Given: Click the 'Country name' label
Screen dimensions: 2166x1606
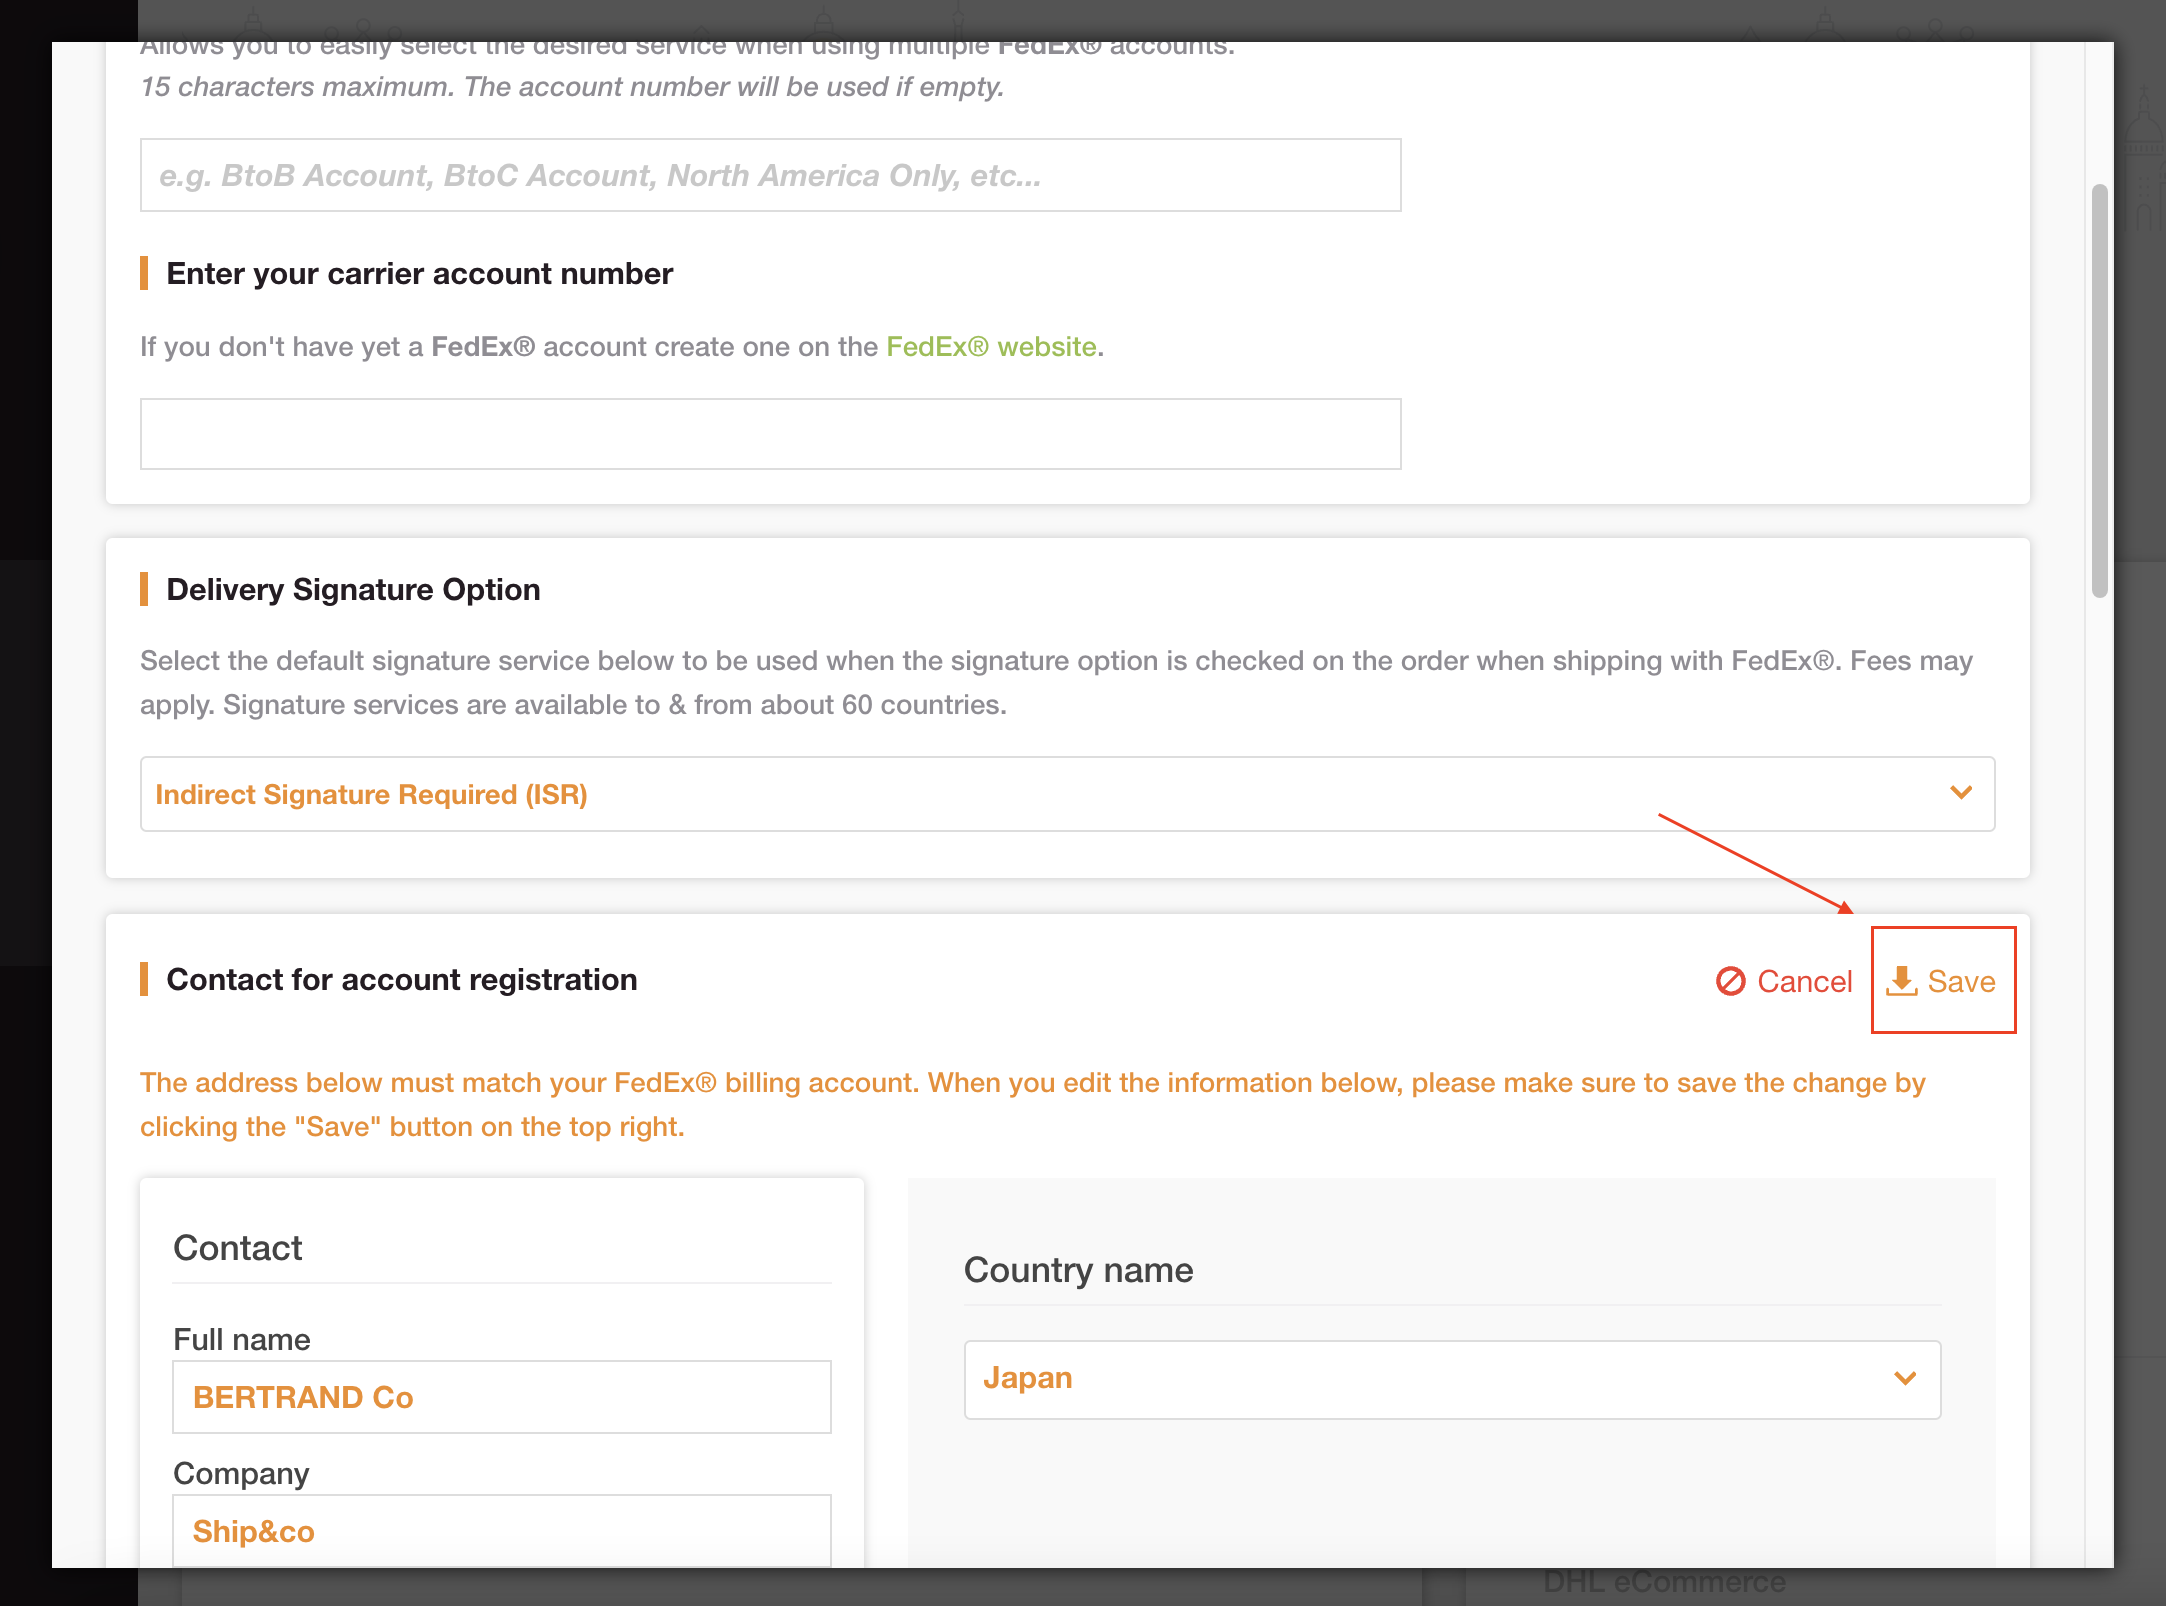Looking at the screenshot, I should click(x=1078, y=1270).
